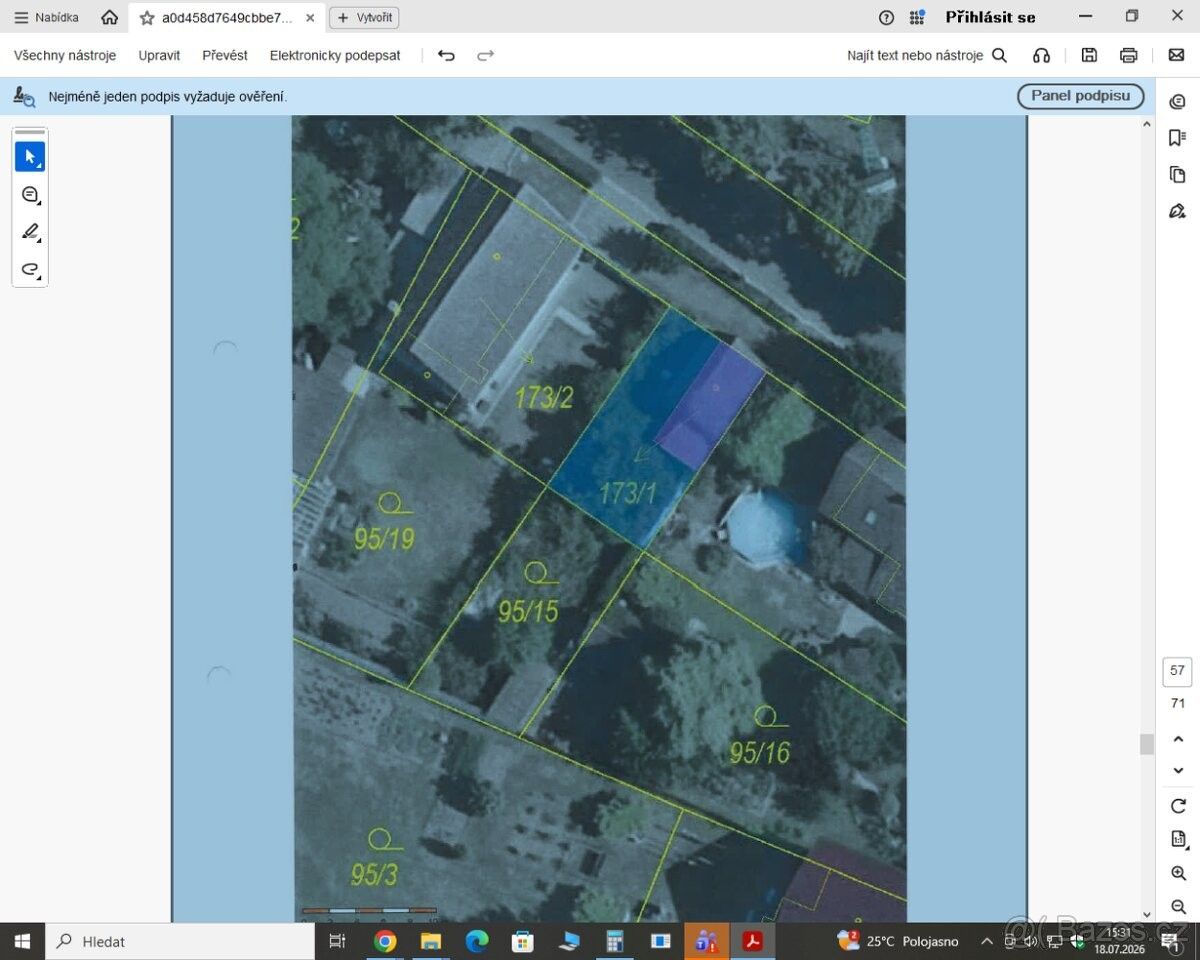Viewport: 1200px width, 960px height.
Task: Go to the next page
Action: pos(1178,770)
